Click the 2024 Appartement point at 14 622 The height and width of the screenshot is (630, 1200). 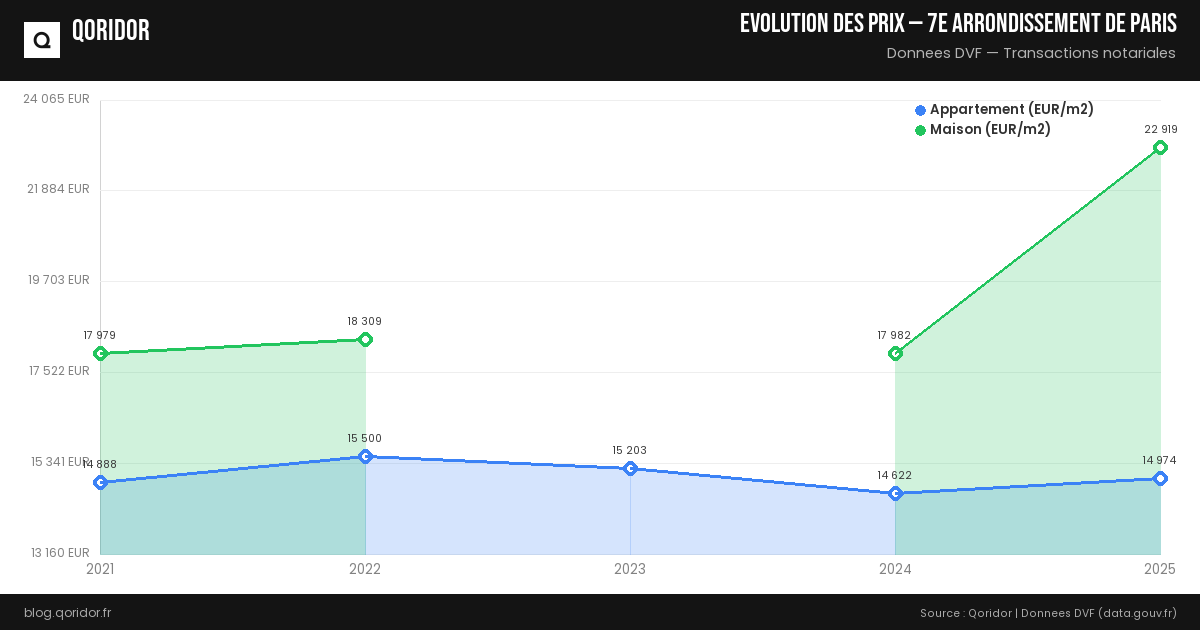click(895, 493)
